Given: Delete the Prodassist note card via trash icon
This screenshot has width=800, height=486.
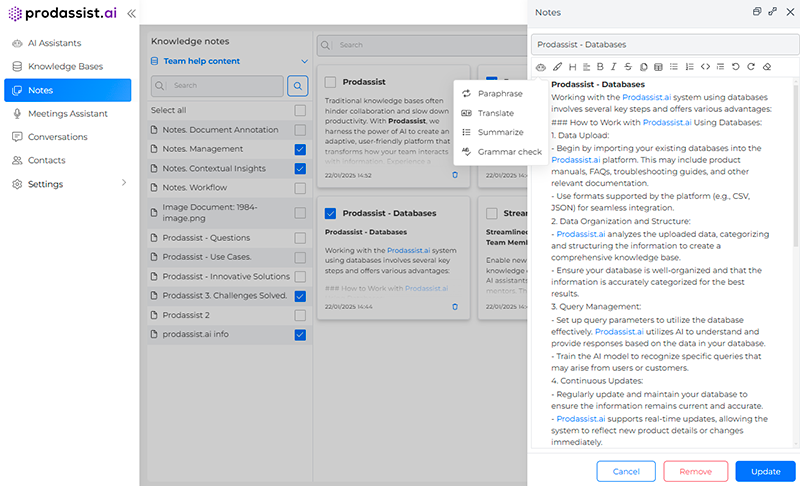Looking at the screenshot, I should (x=455, y=175).
